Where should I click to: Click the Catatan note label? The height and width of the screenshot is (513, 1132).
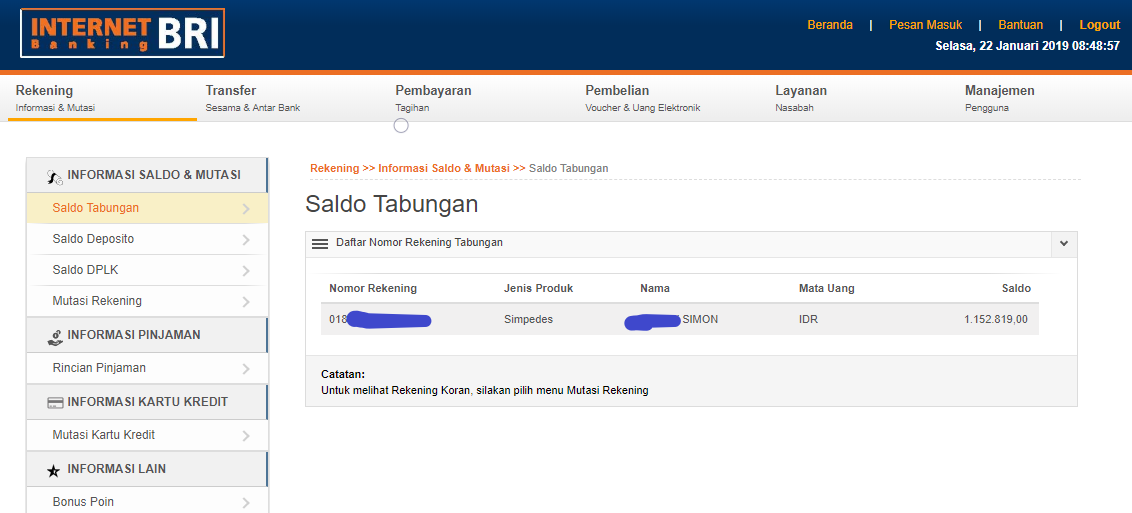point(343,374)
